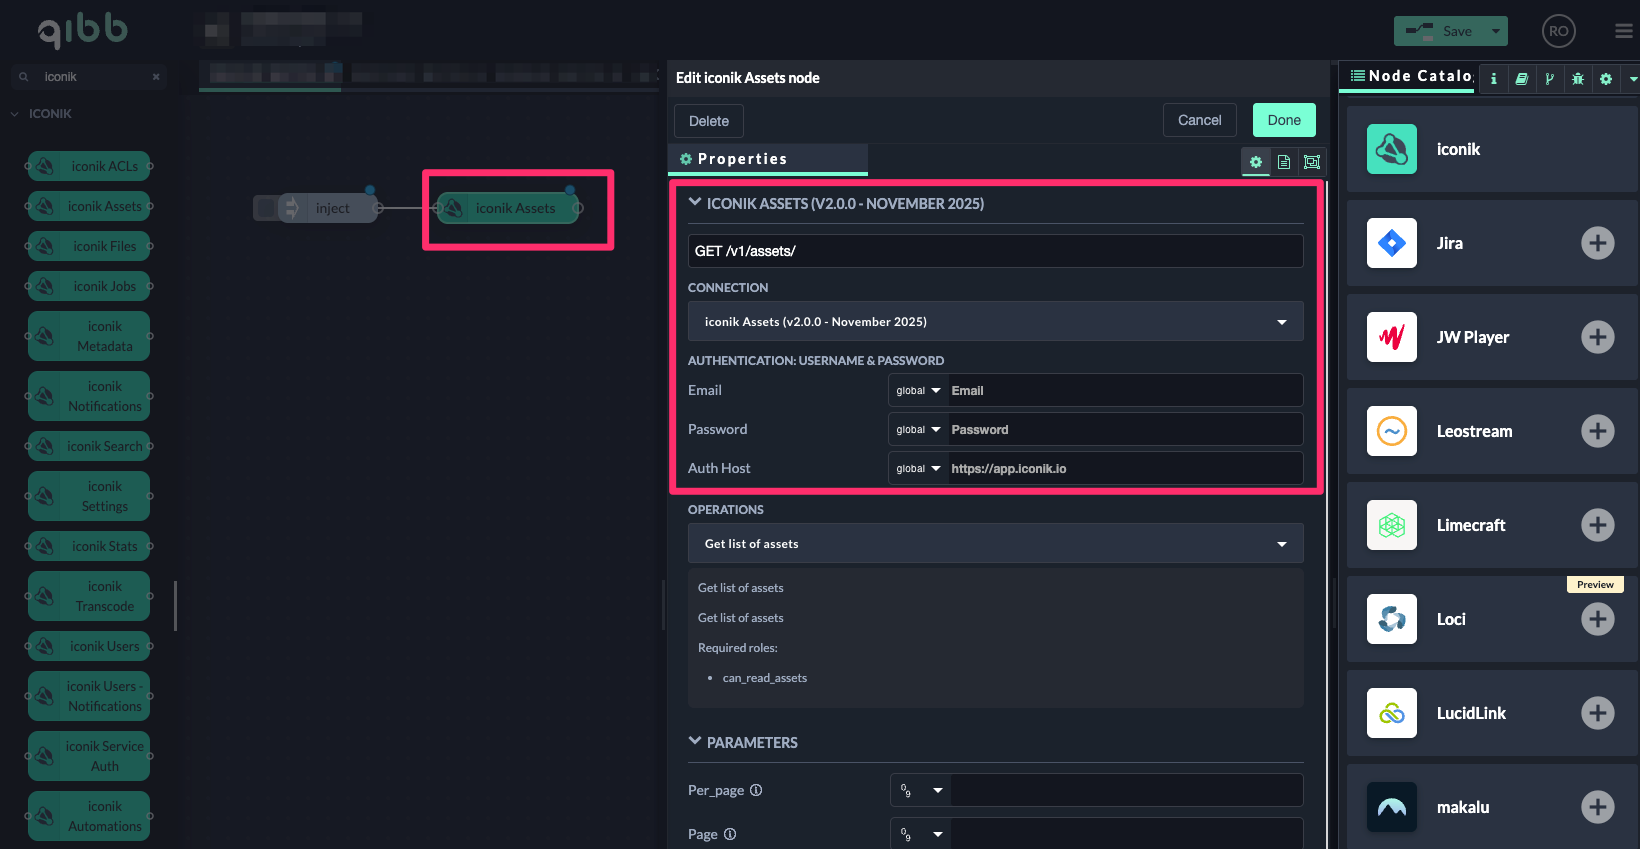Click the GET /v1/assets/ field
Viewport: 1640px width, 849px height.
click(995, 251)
